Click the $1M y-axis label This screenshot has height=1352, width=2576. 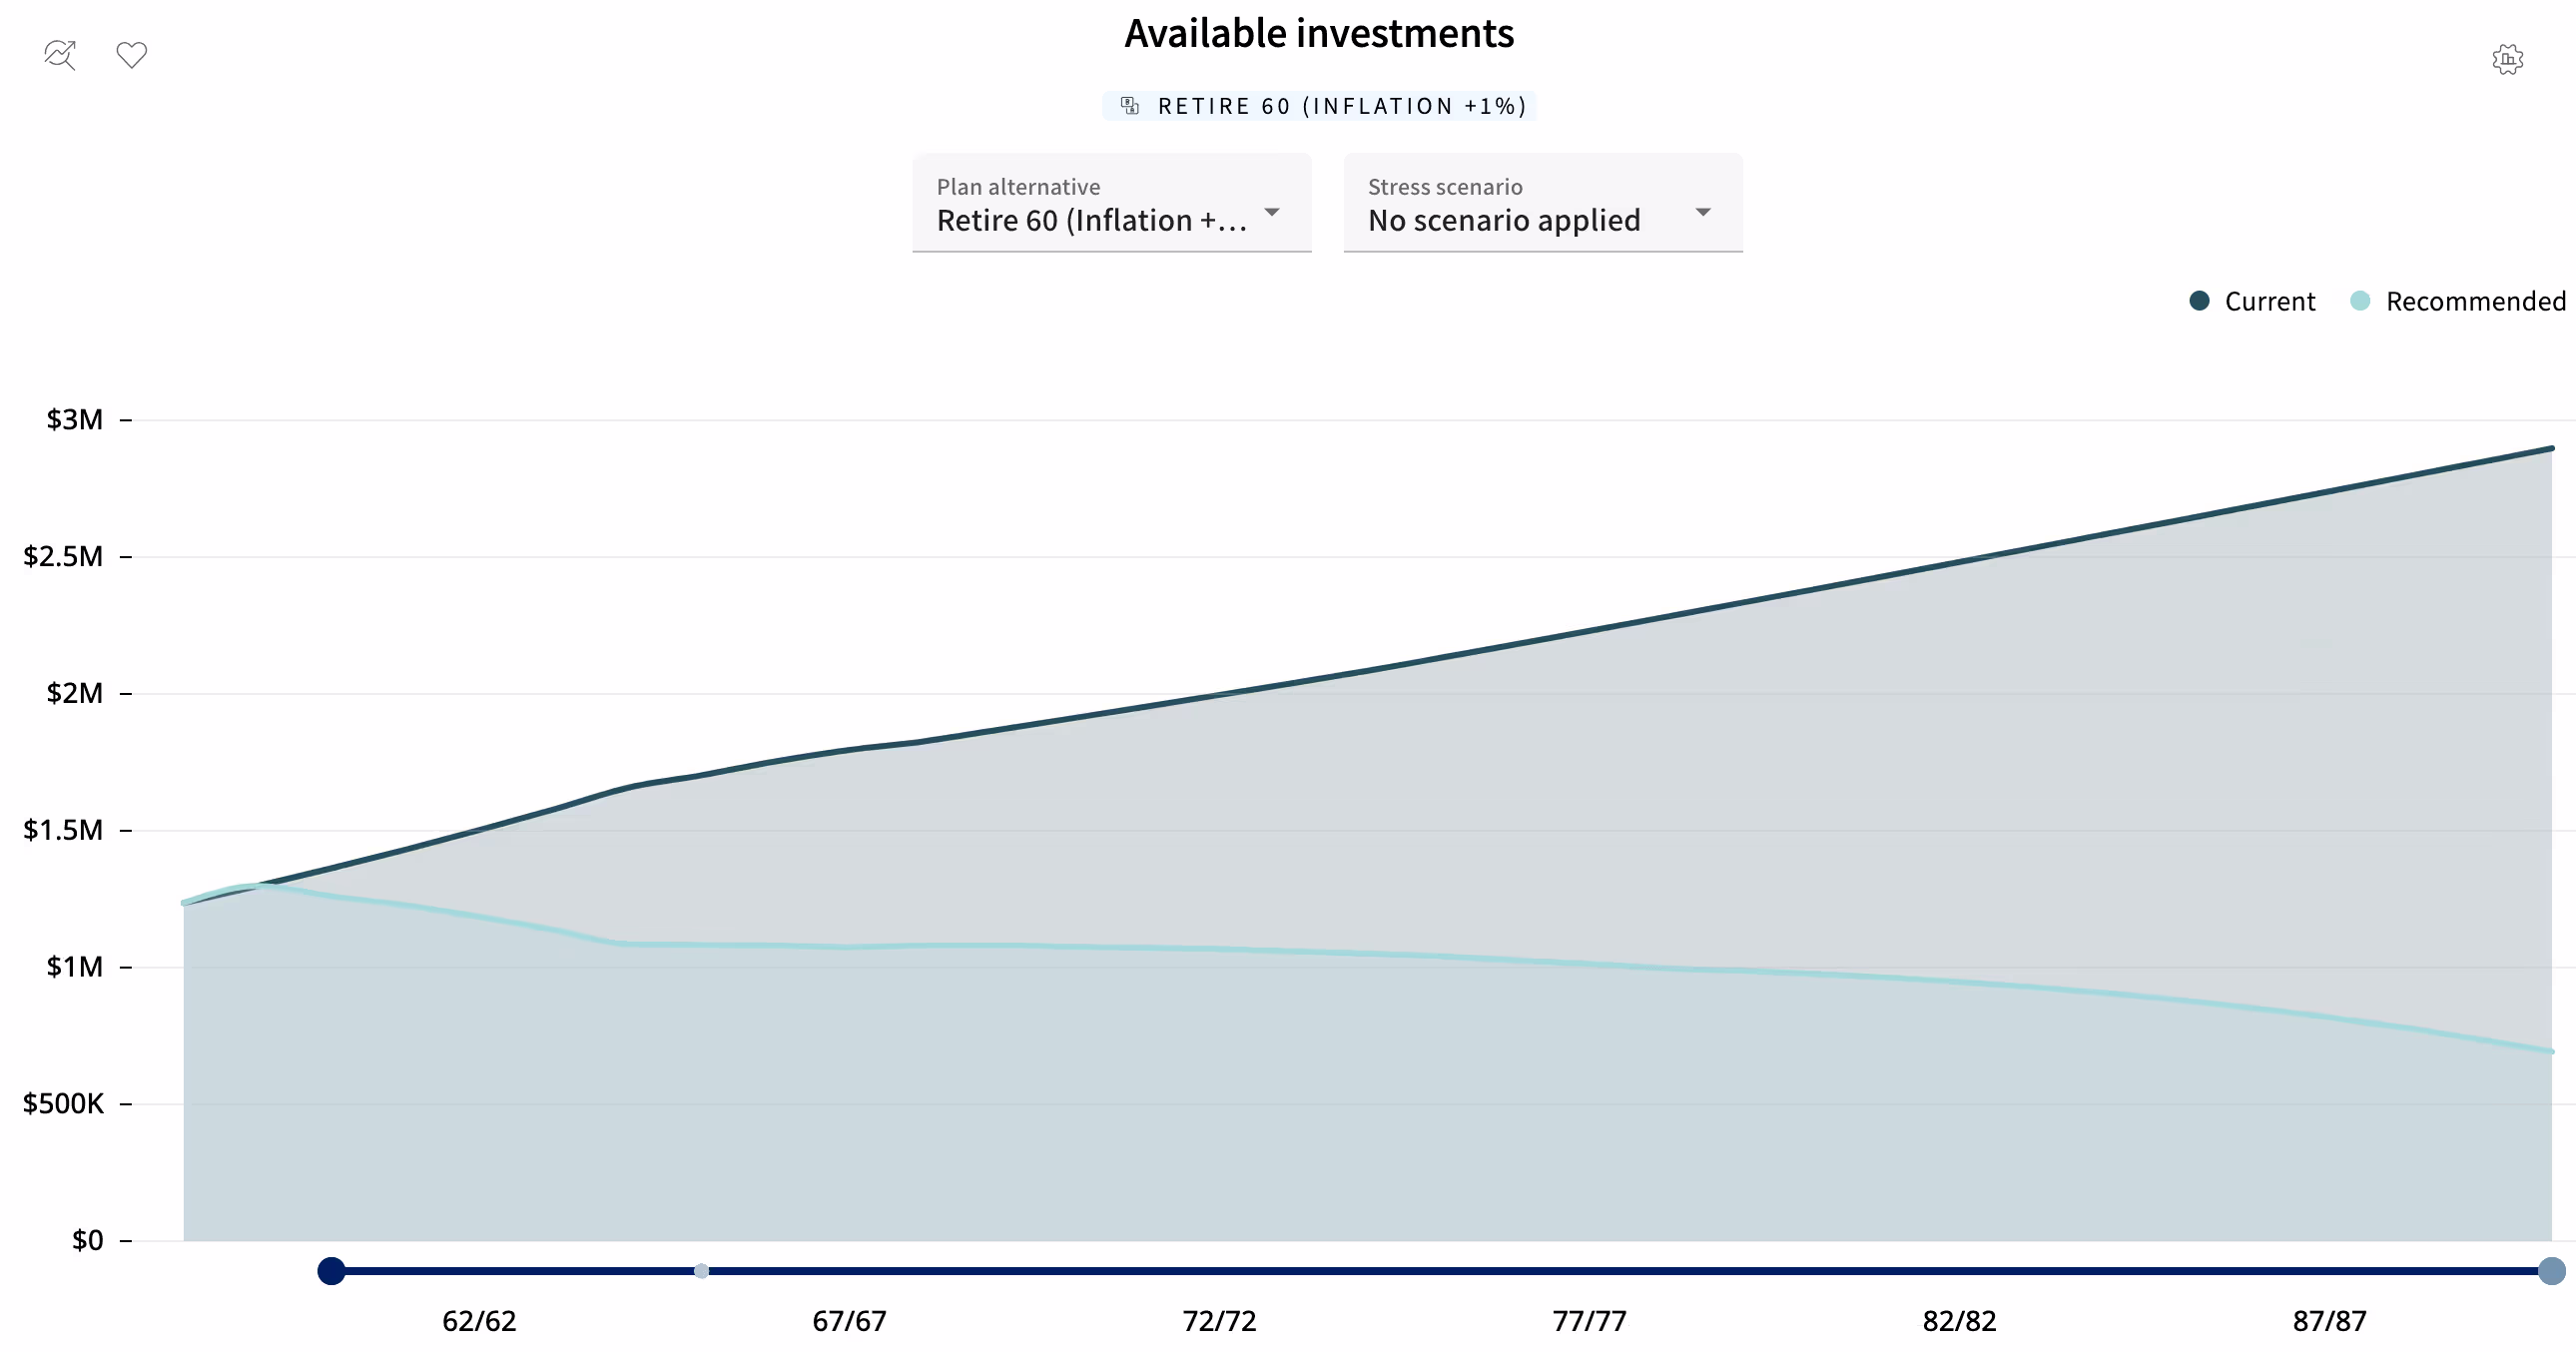click(x=74, y=967)
